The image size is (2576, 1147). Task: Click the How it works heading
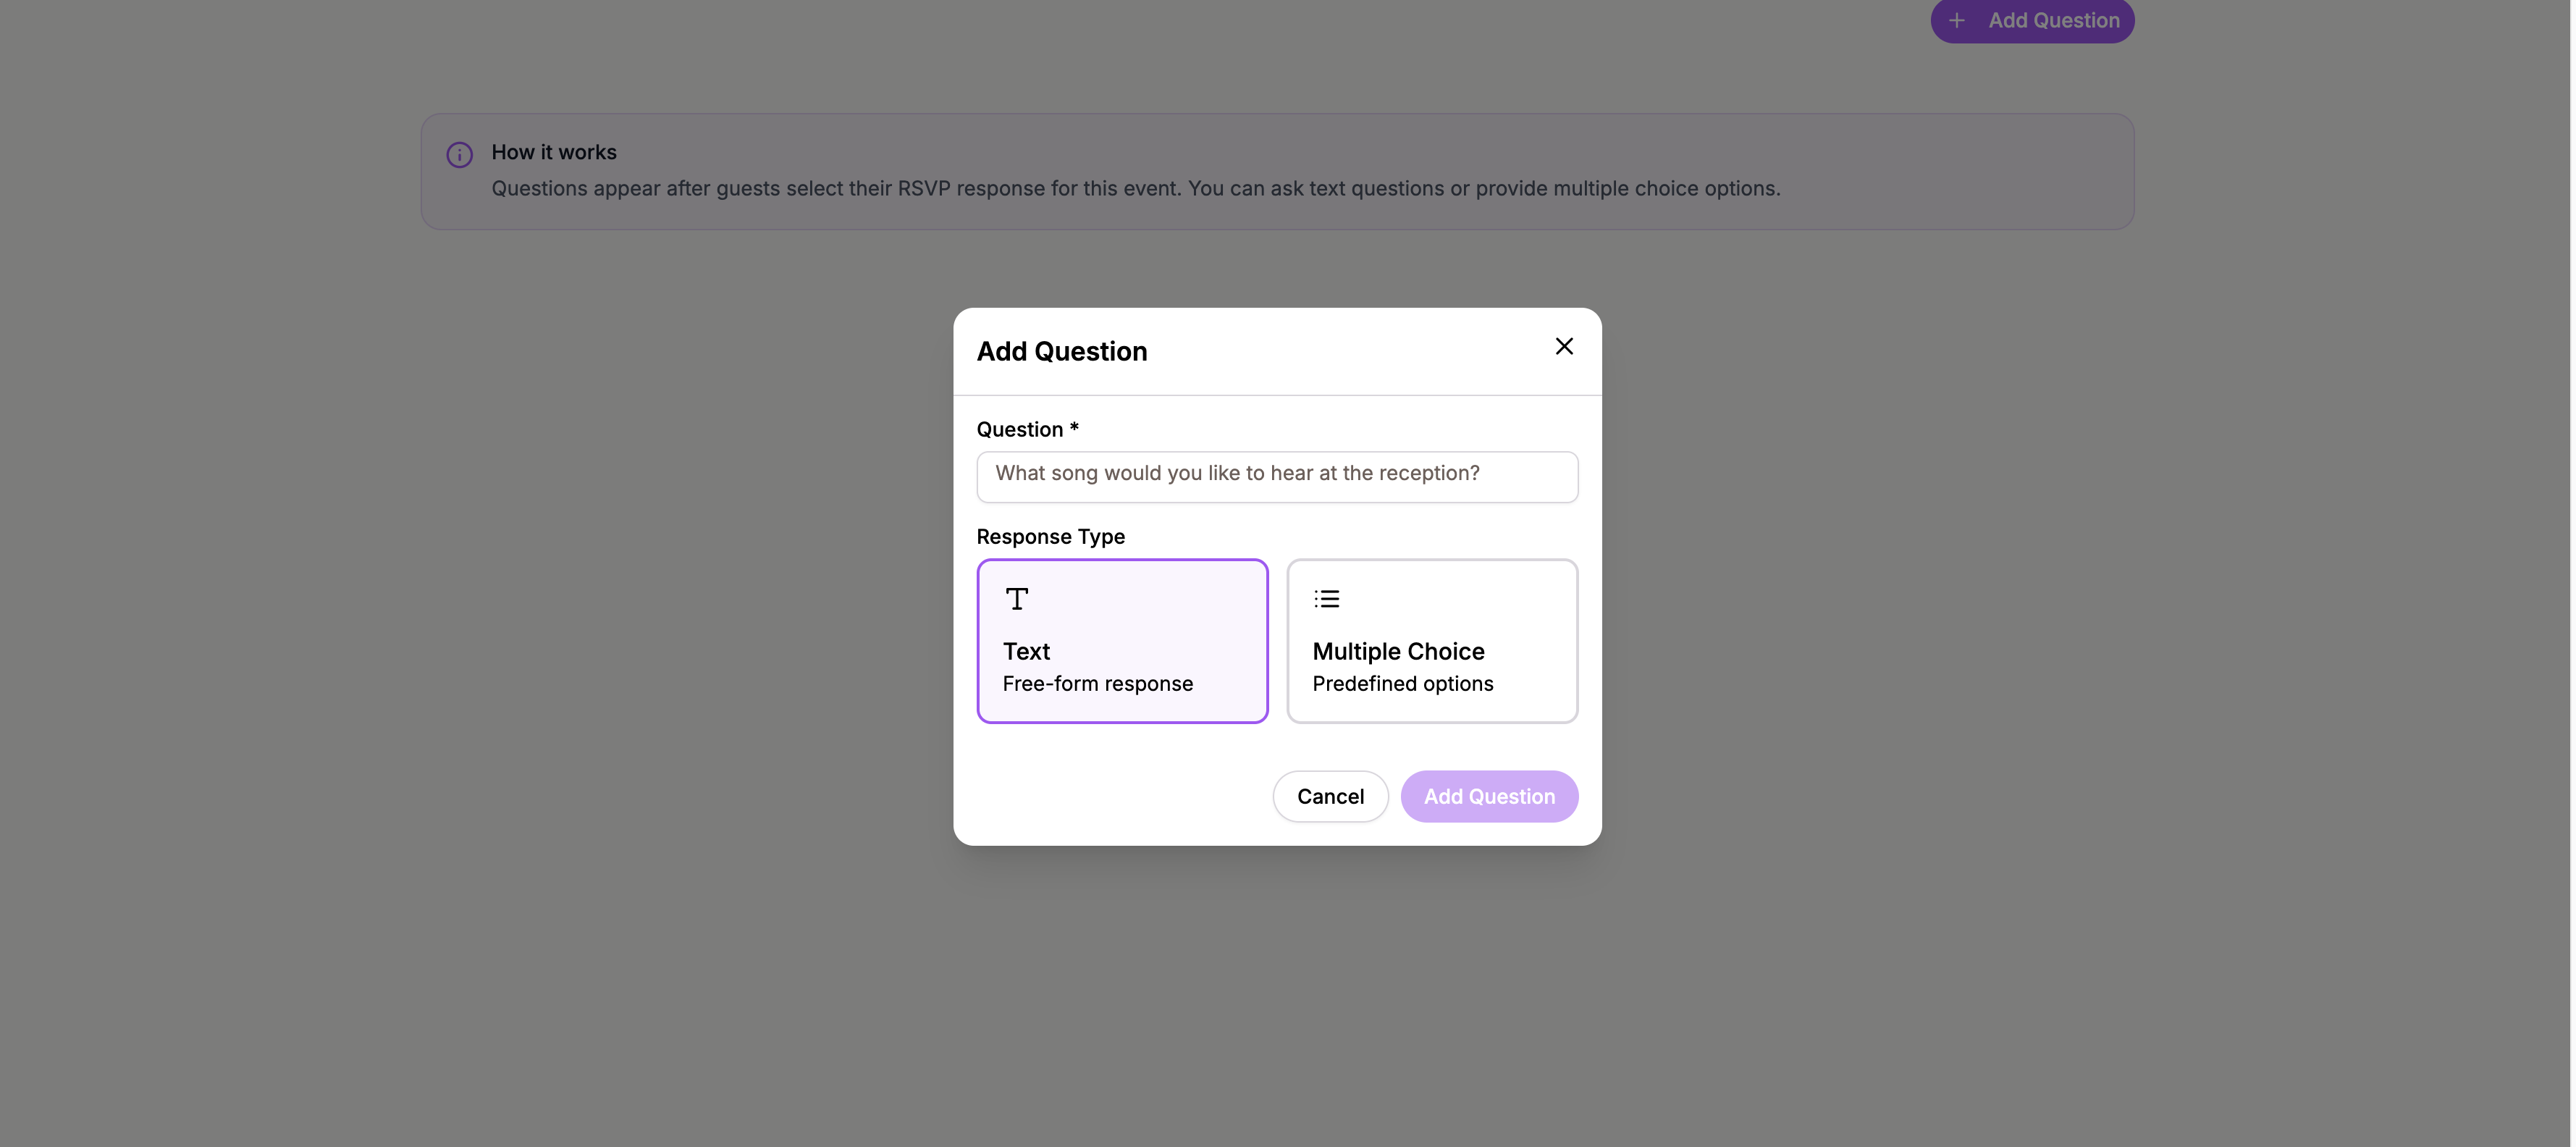[554, 152]
